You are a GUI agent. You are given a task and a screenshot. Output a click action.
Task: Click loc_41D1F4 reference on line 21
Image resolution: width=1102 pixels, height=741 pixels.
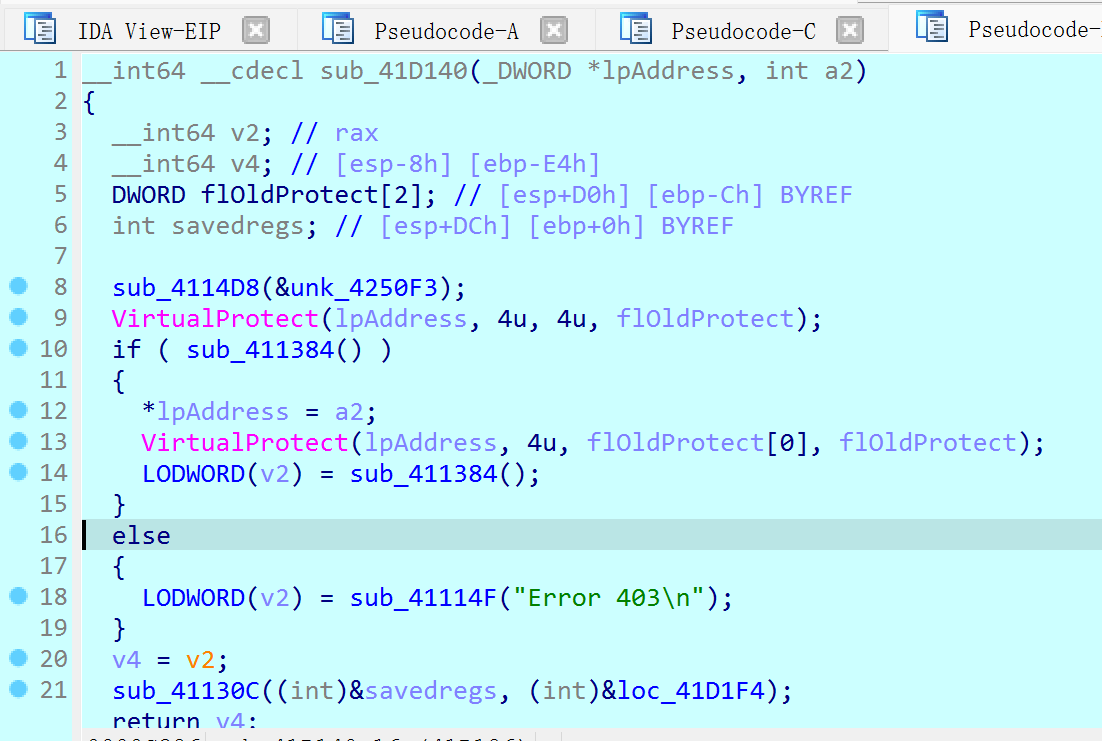coord(696,691)
